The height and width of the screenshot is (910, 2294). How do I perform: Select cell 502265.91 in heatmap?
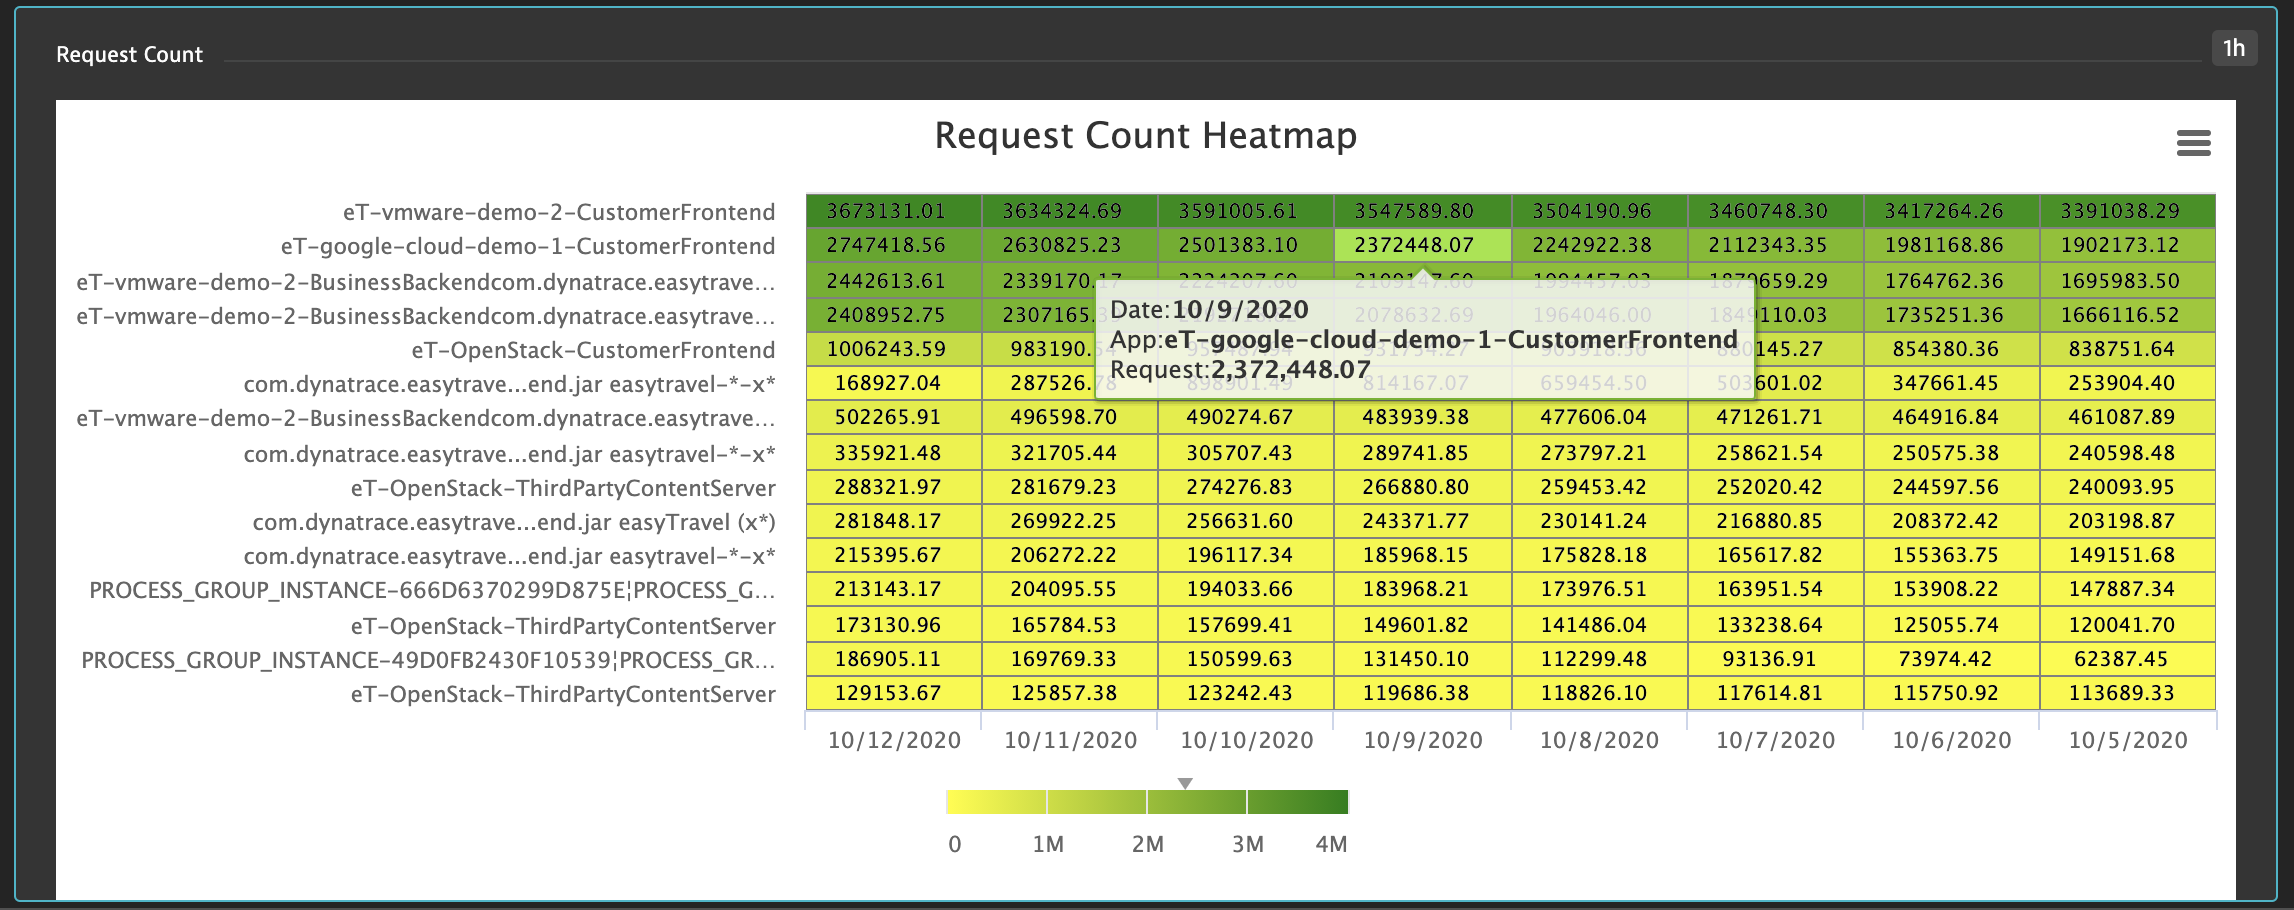coord(894,417)
